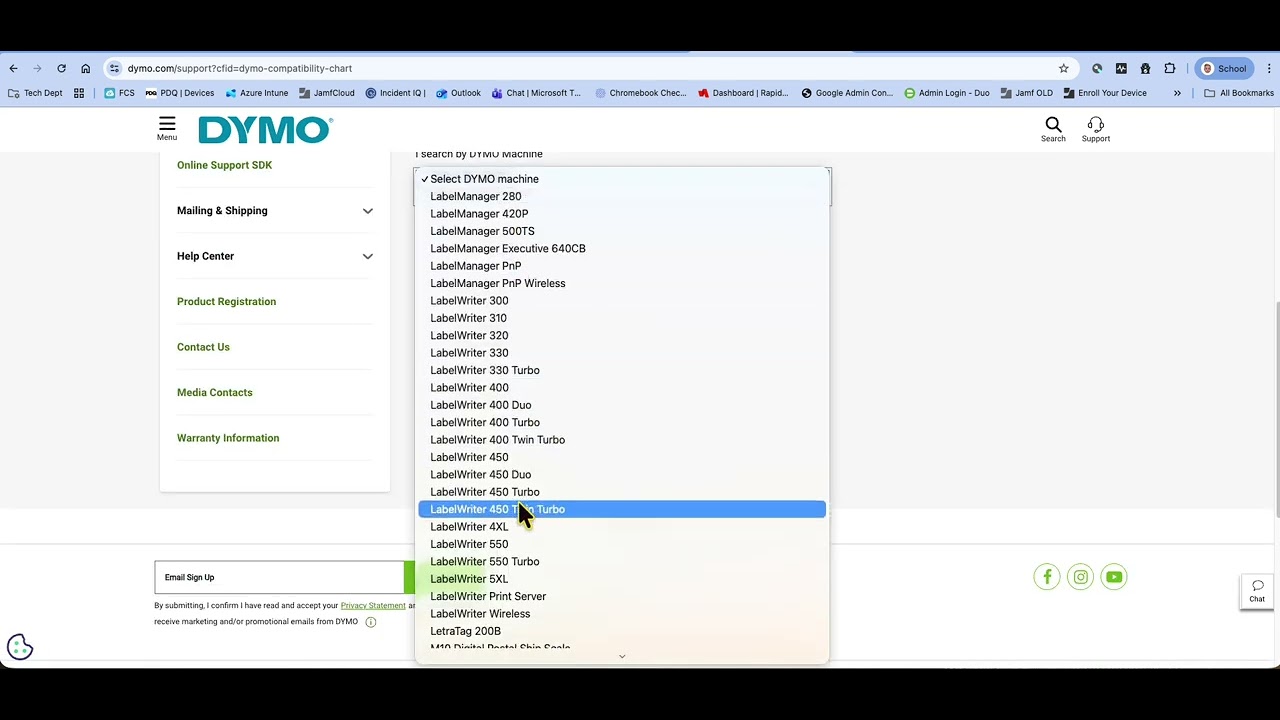Open the apps grid icon in bookmarks bar
The height and width of the screenshot is (720, 1280).
click(79, 93)
